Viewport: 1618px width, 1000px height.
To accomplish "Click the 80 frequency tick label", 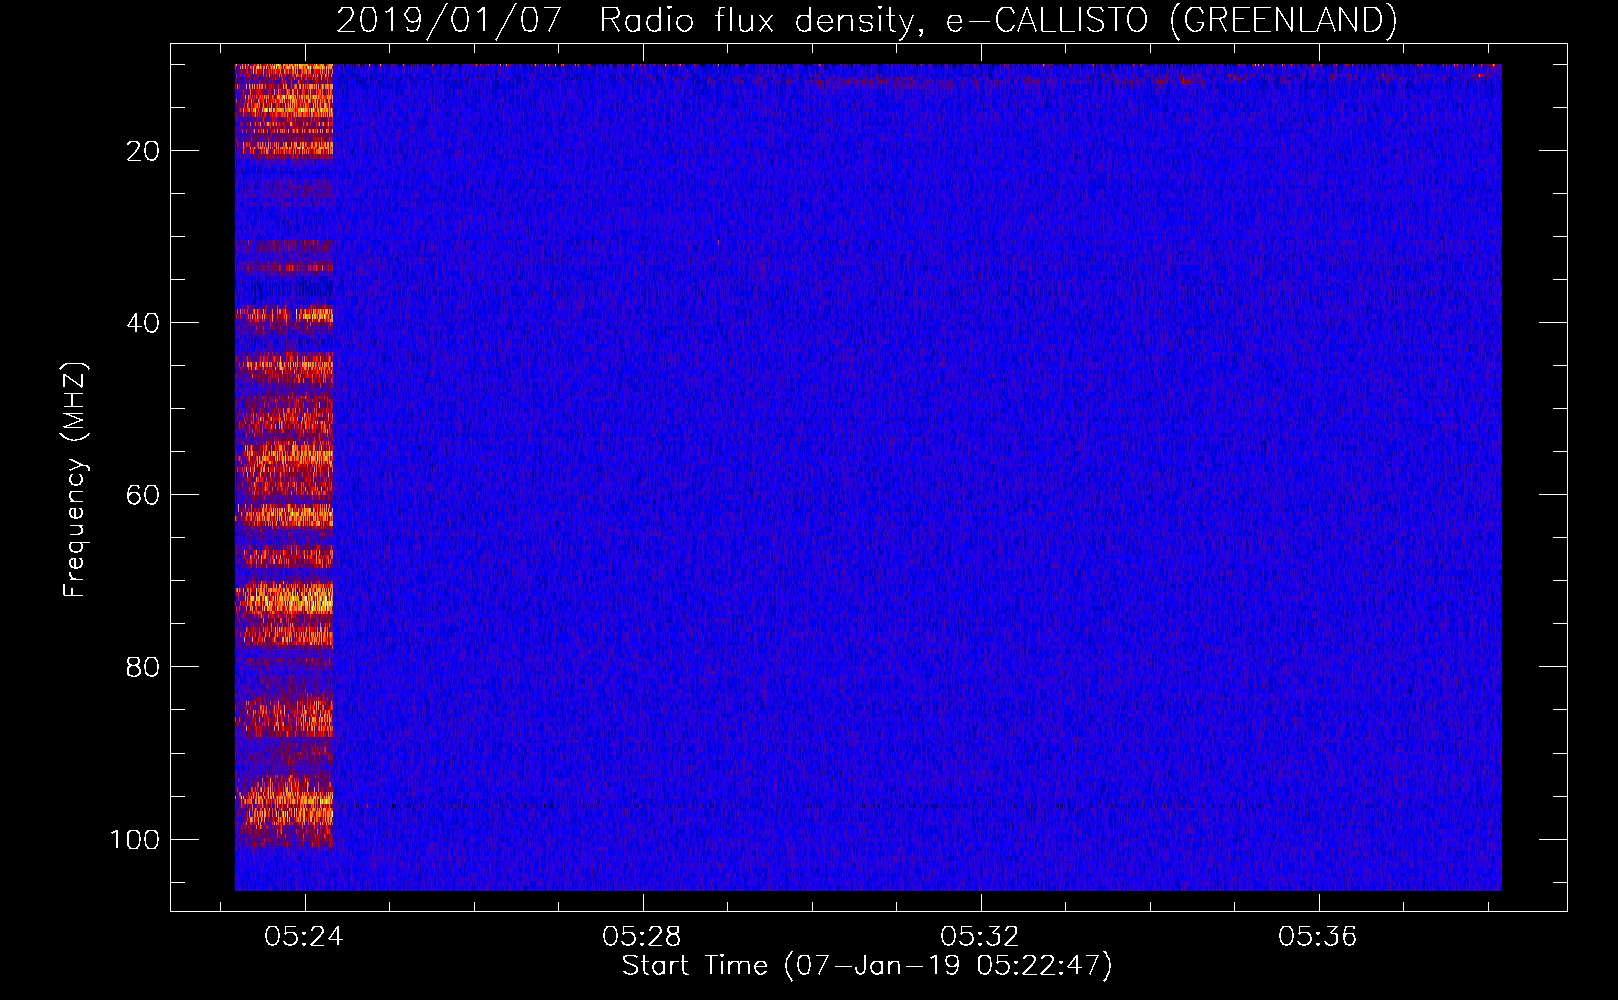I will [x=143, y=667].
